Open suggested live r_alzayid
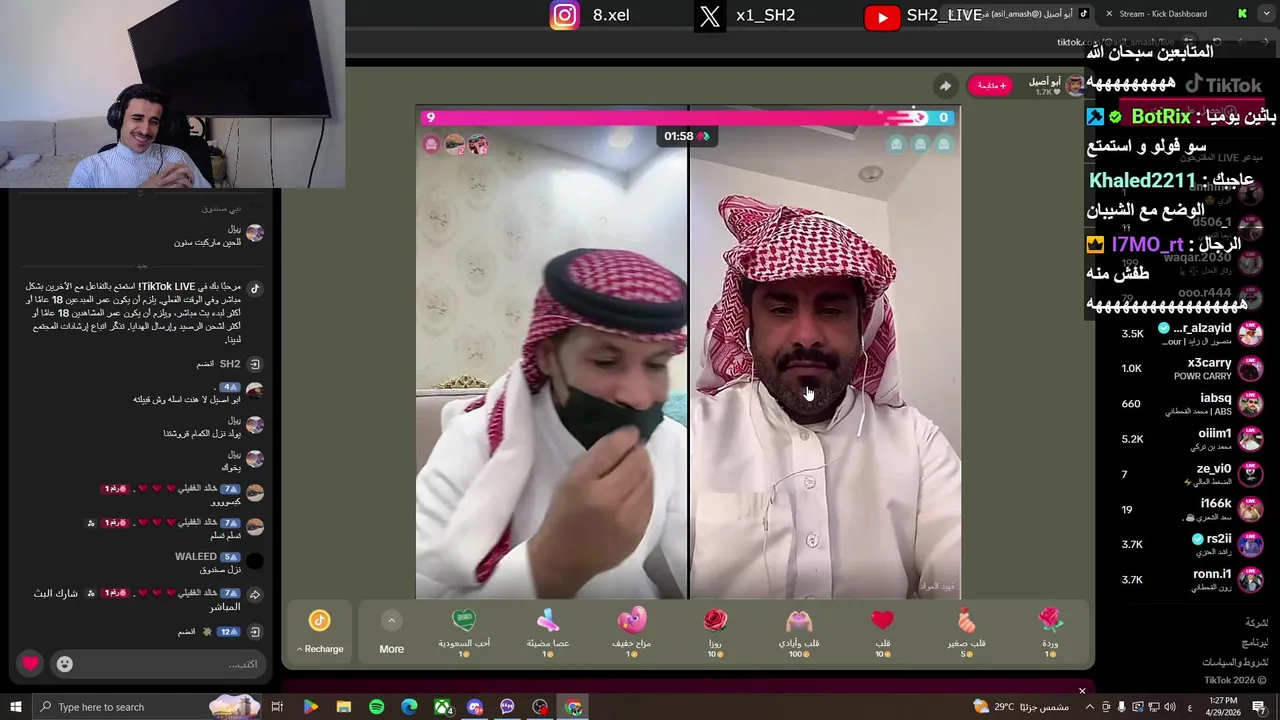1280x720 pixels. tap(1190, 334)
